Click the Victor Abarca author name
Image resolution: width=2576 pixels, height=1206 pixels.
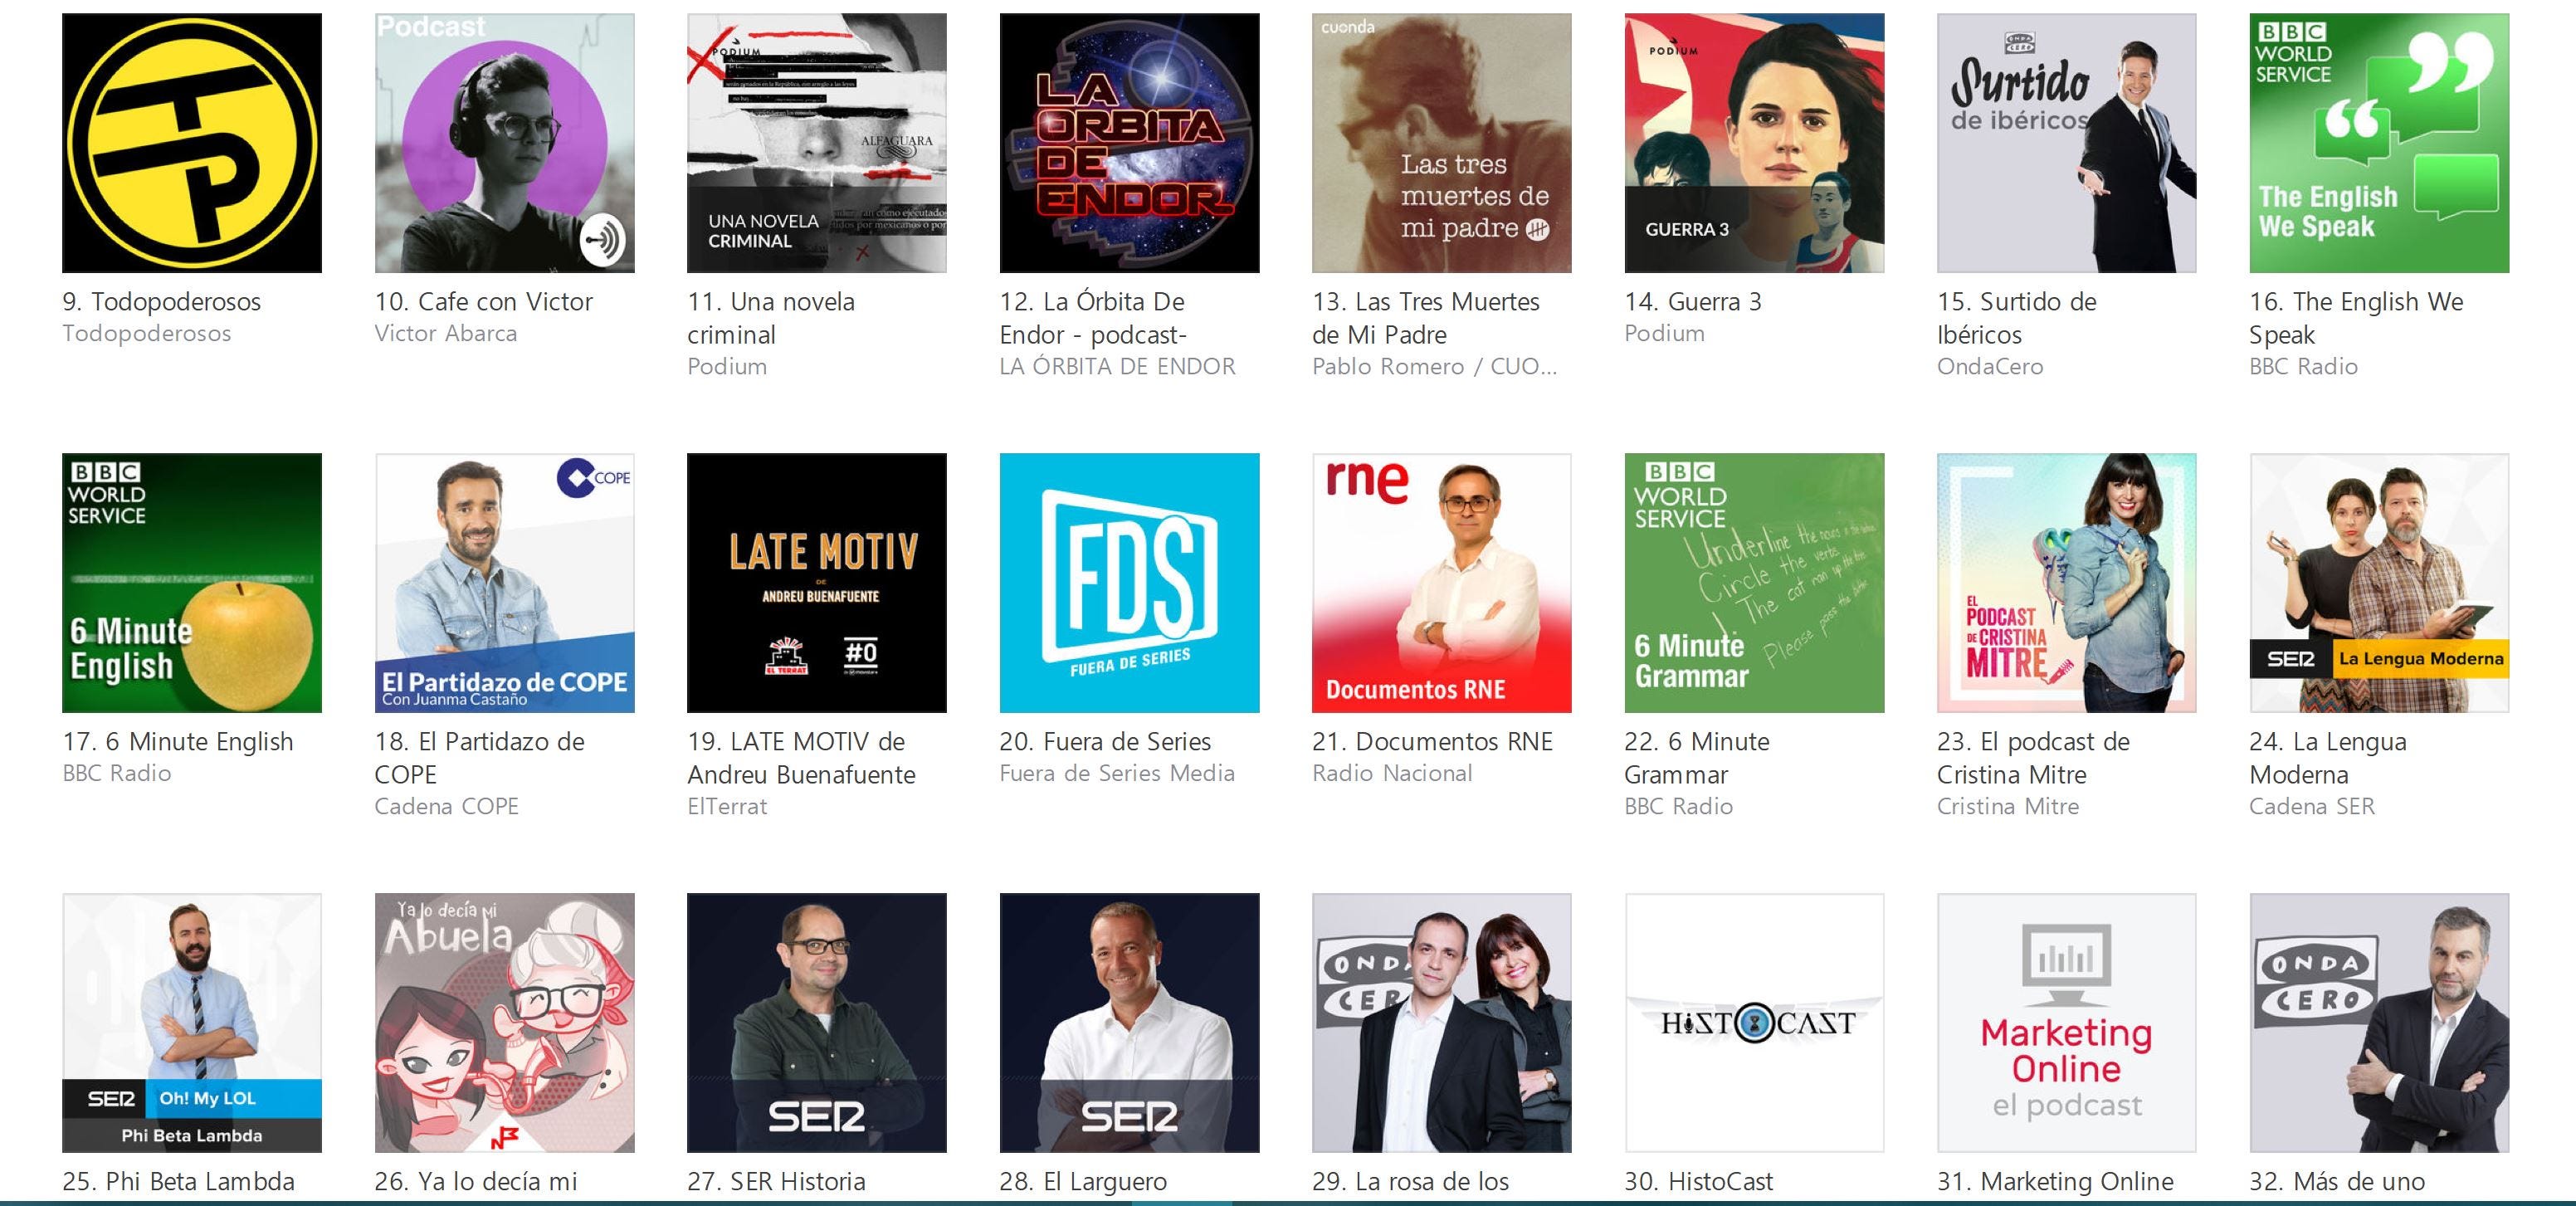446,333
